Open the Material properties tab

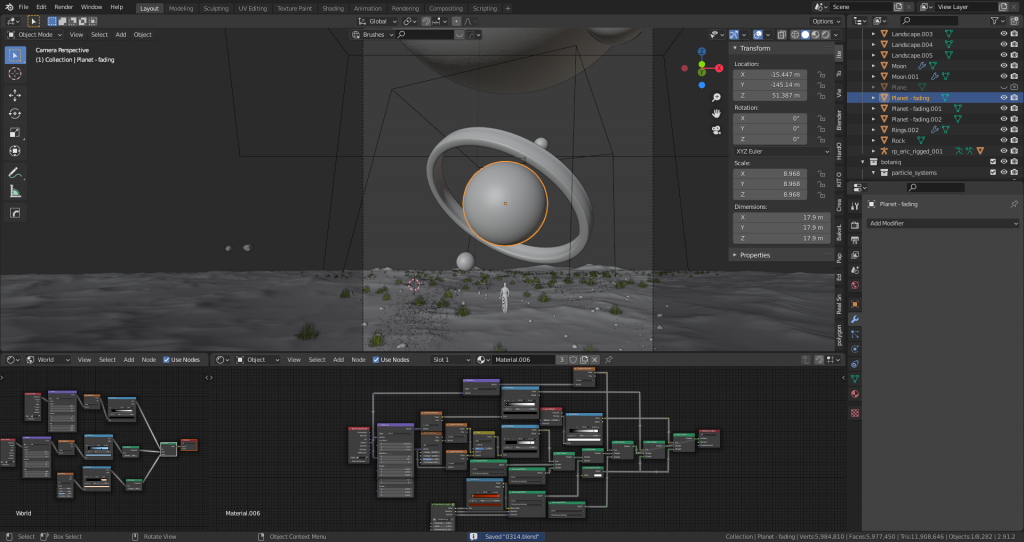pos(855,394)
